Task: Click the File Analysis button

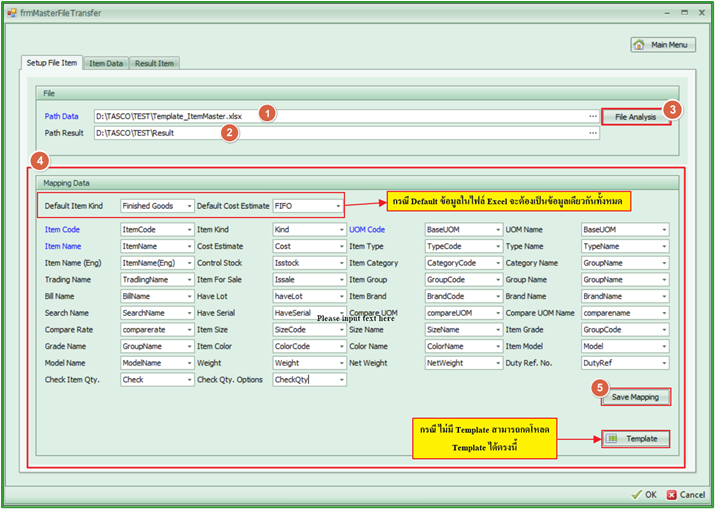Action: (x=635, y=117)
